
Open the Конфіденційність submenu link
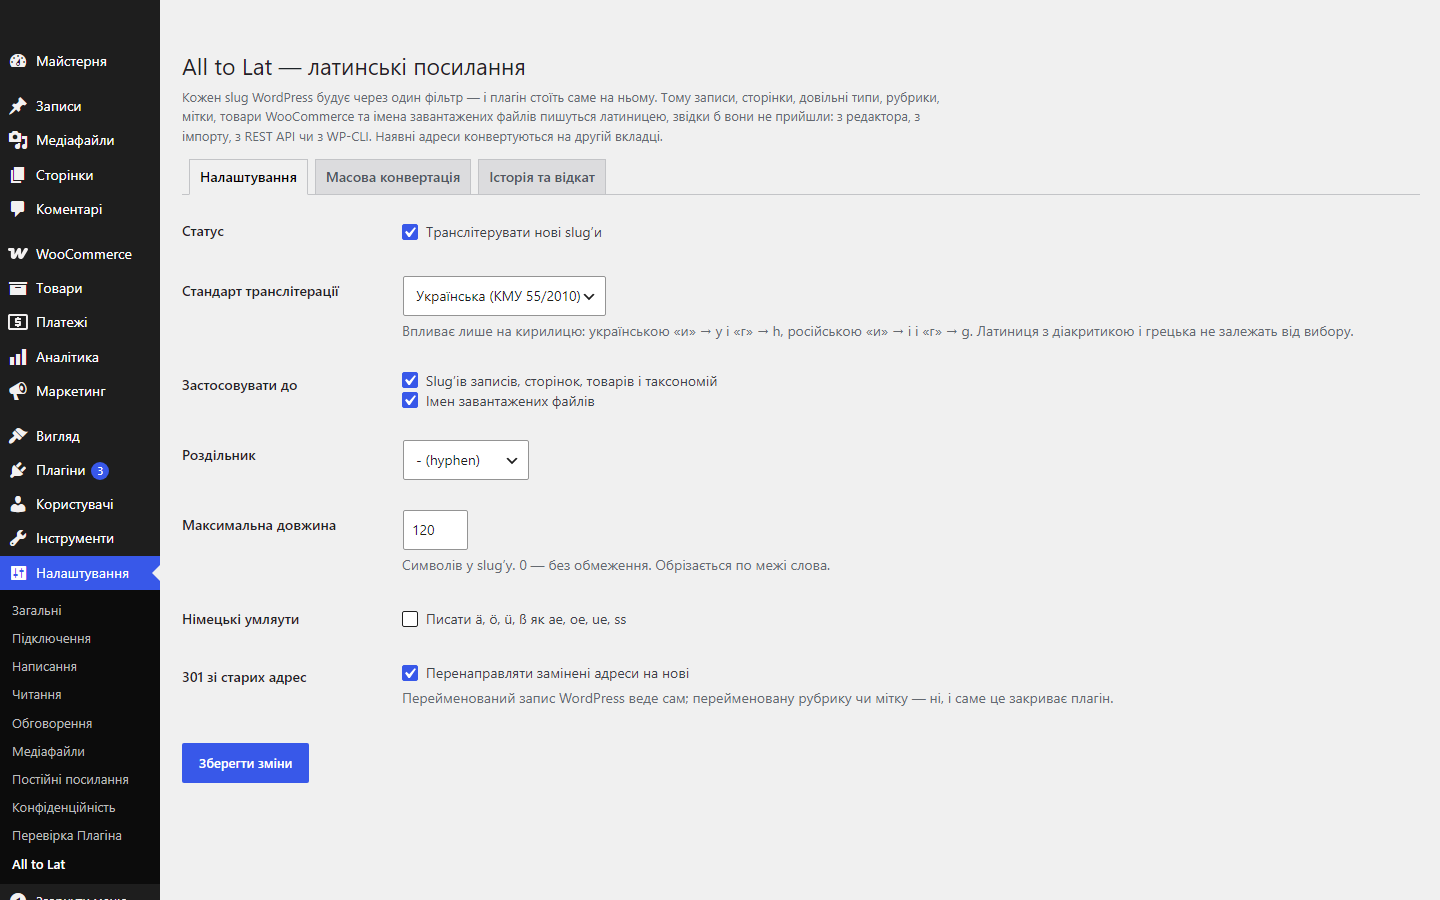[x=64, y=807]
